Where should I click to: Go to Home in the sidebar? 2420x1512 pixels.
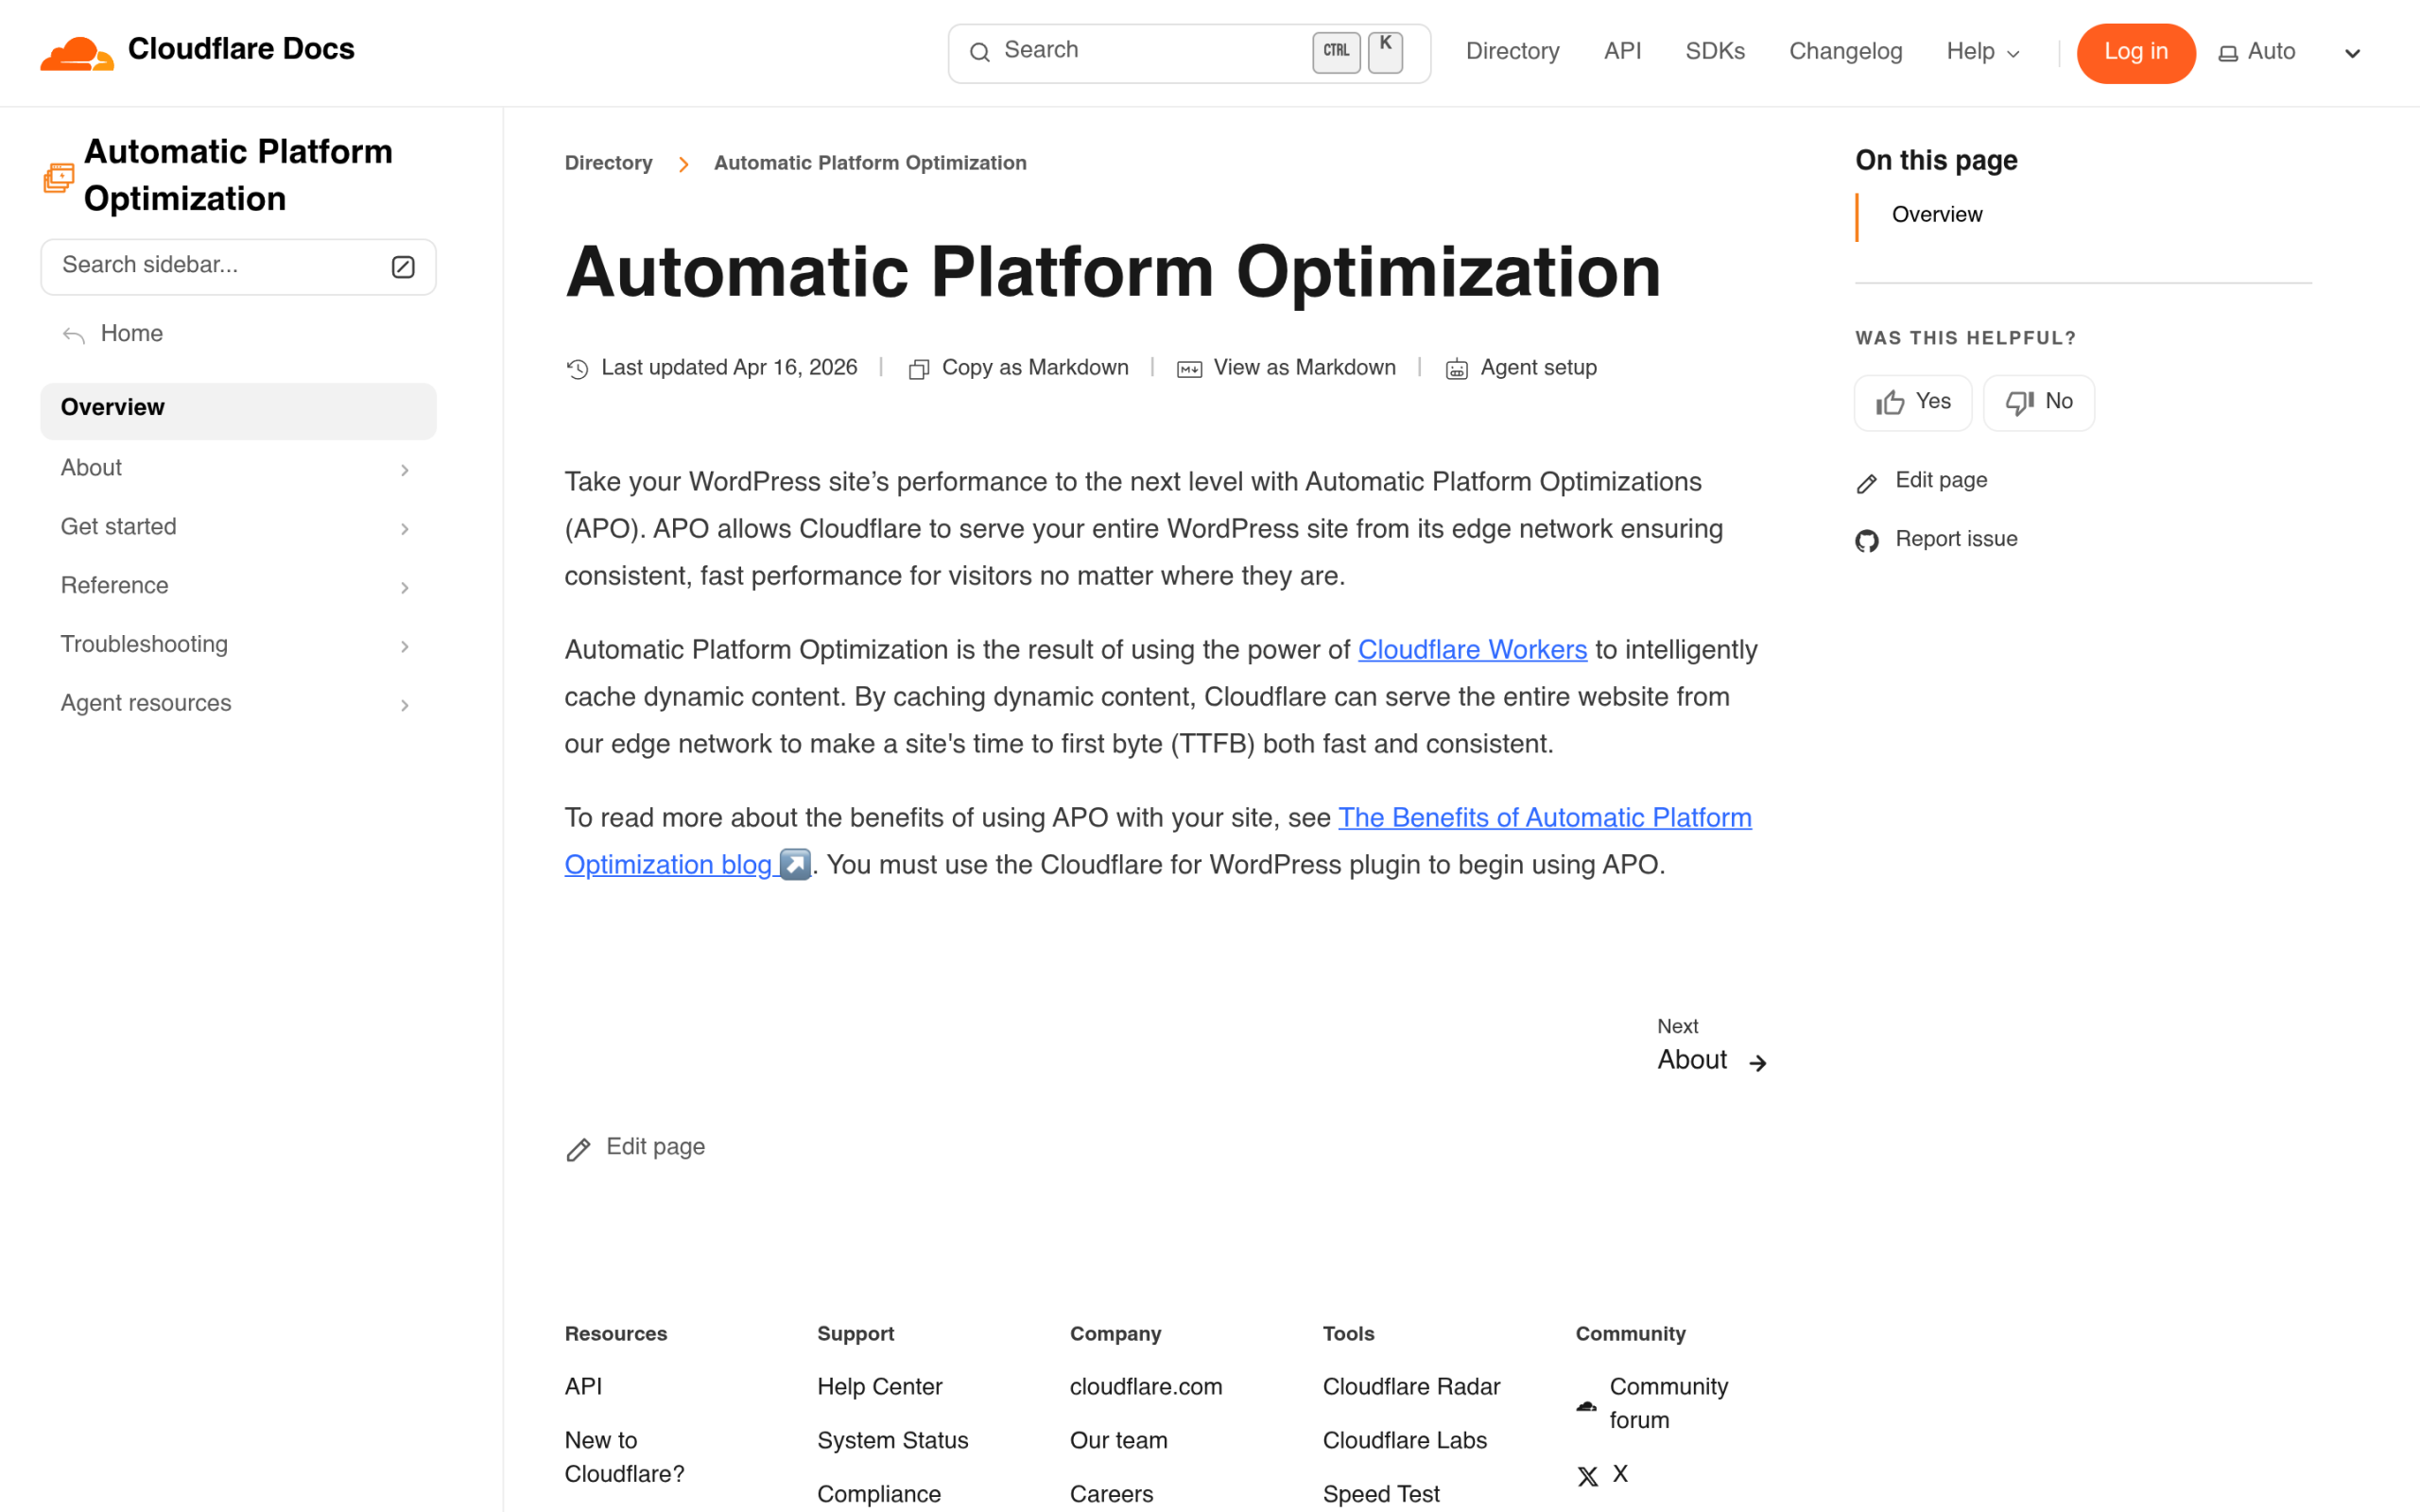[131, 334]
